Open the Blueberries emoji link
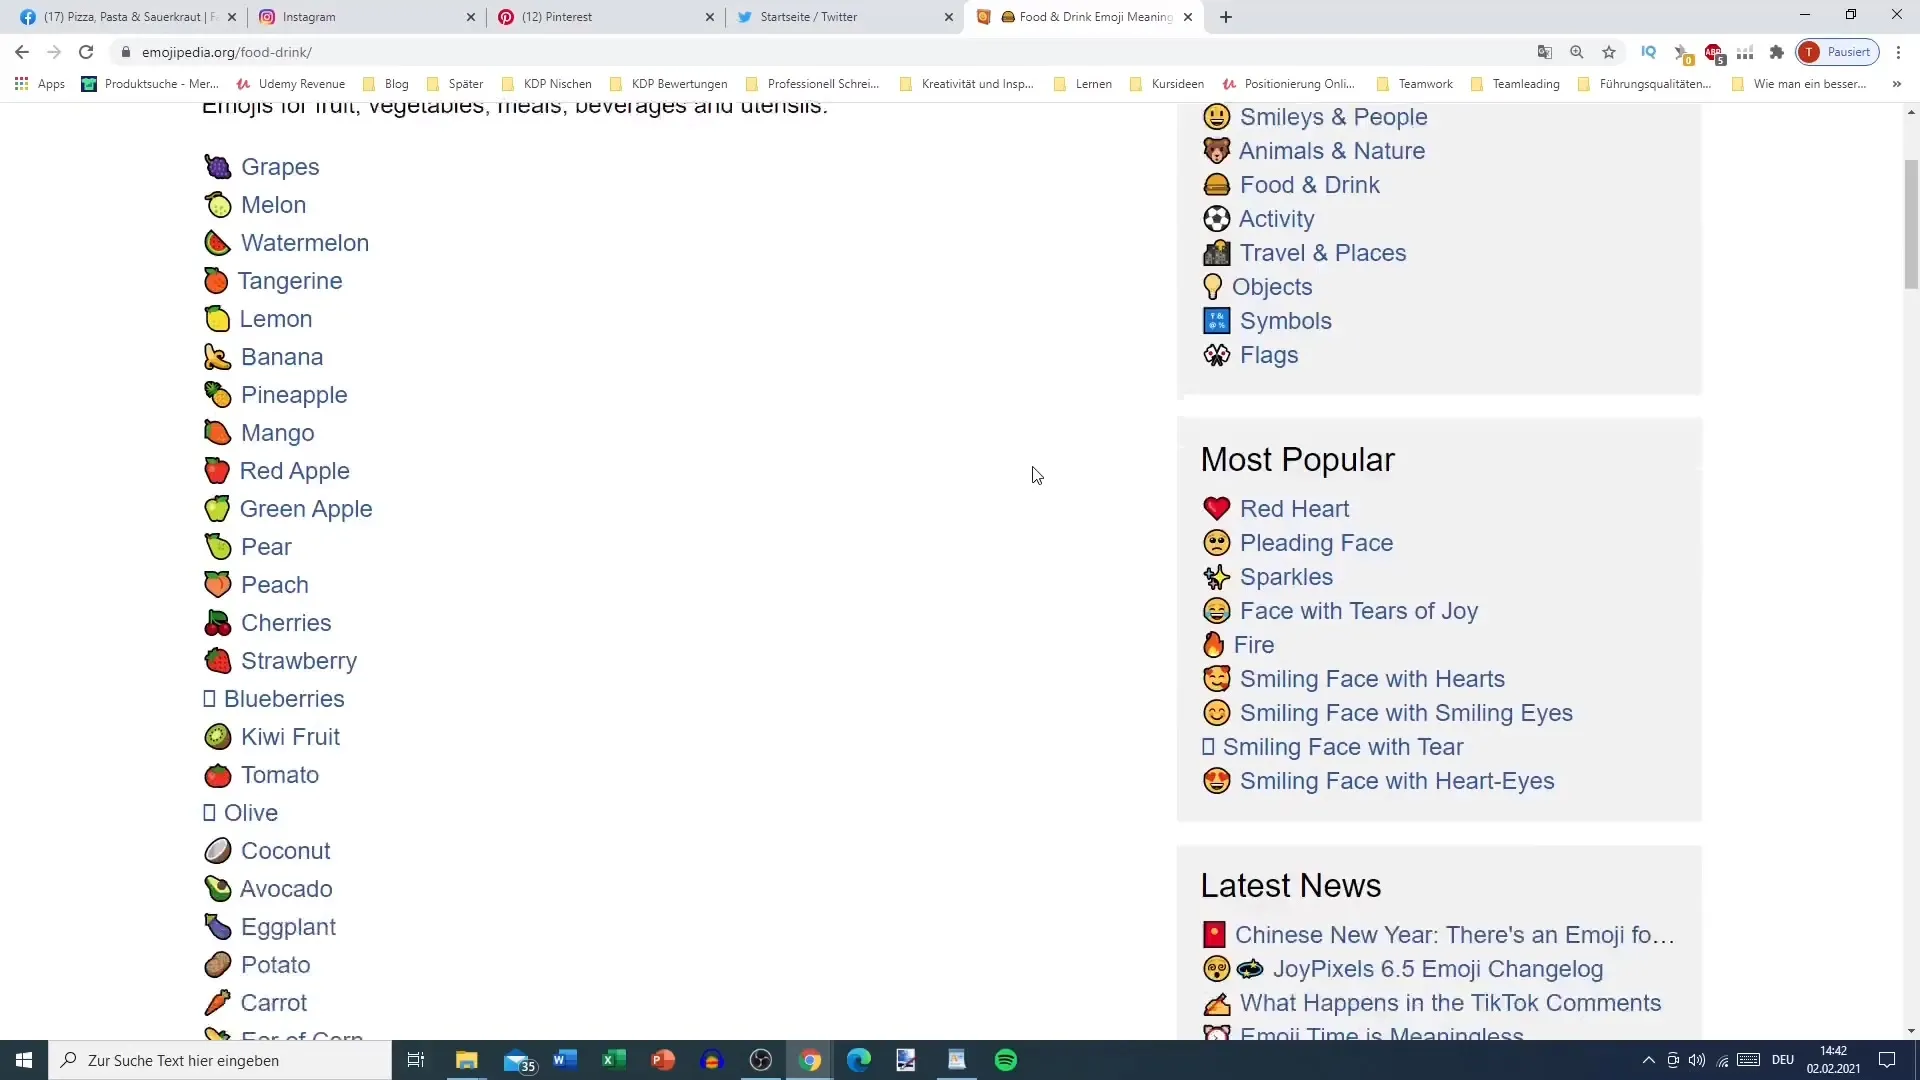 click(284, 699)
